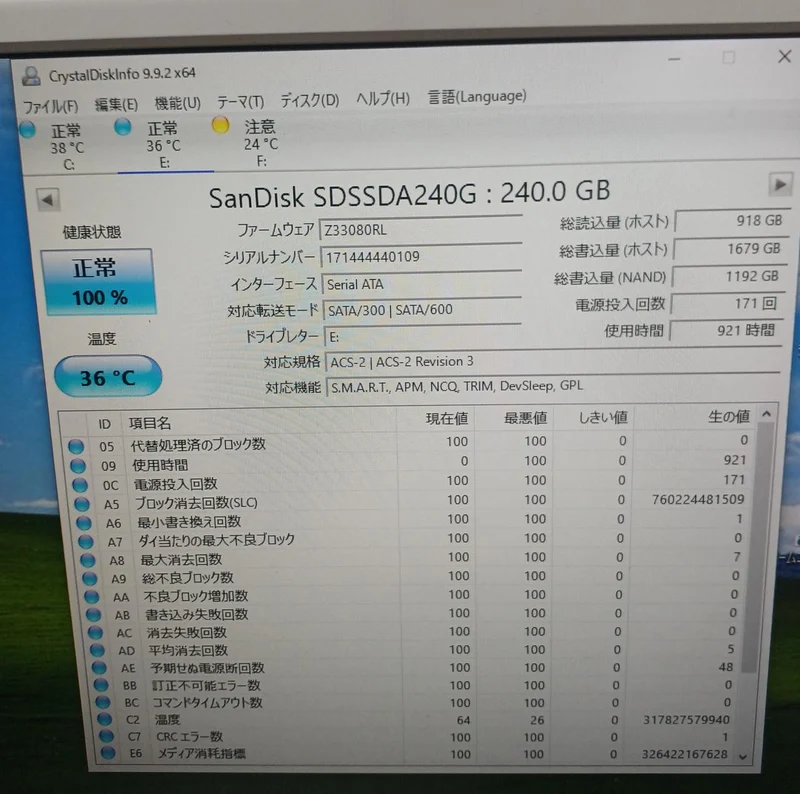Open the テーマ(T) menu
This screenshot has height=794, width=800.
tap(240, 102)
